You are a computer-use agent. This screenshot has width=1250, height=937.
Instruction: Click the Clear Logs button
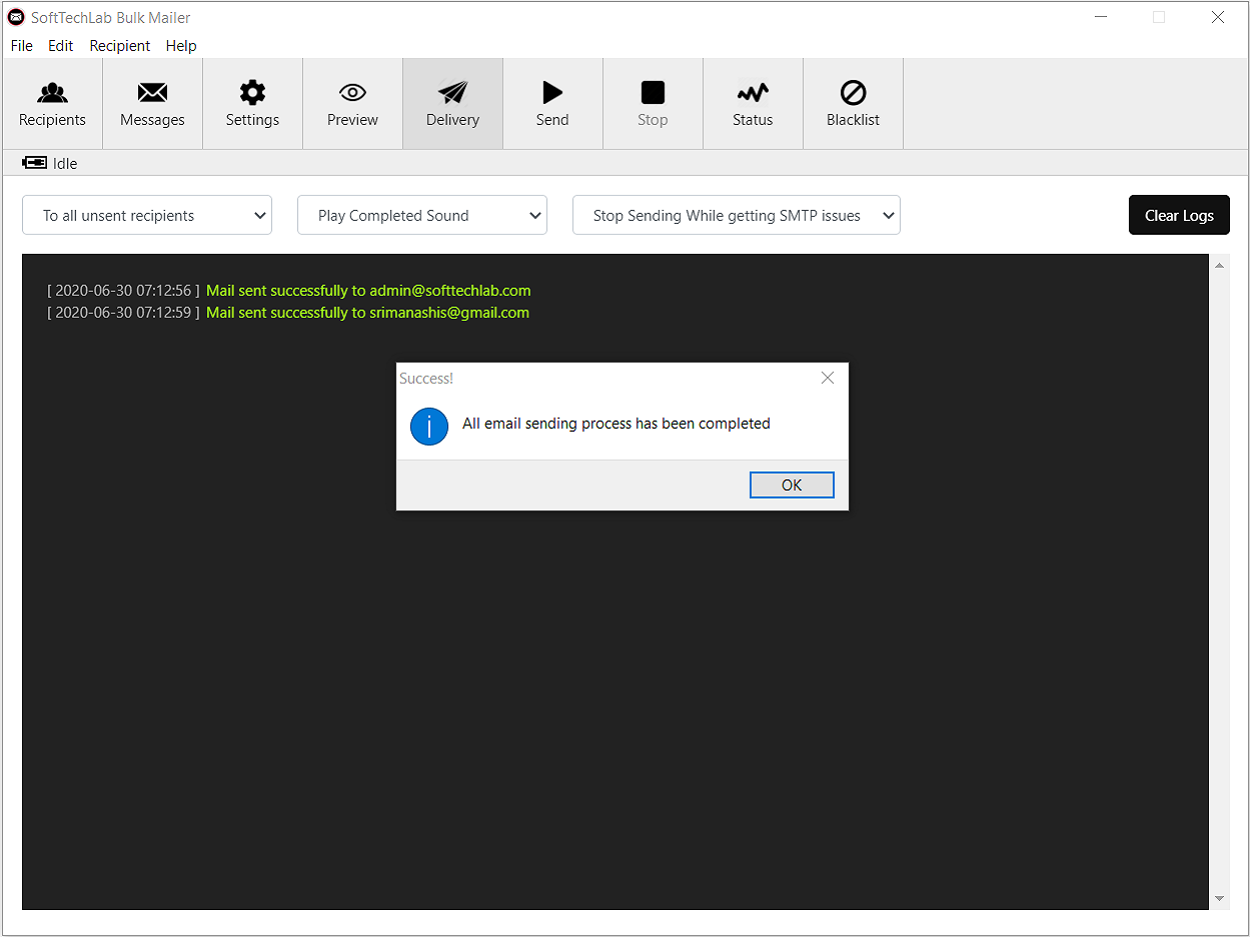click(x=1179, y=214)
